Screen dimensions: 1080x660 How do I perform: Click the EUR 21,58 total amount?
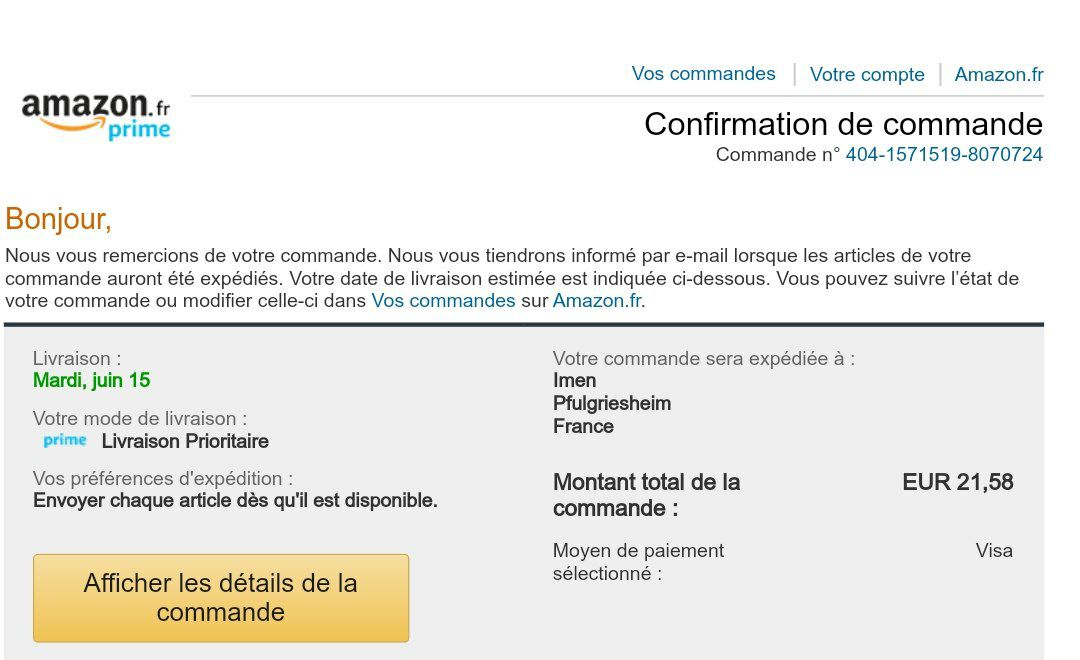click(x=957, y=483)
